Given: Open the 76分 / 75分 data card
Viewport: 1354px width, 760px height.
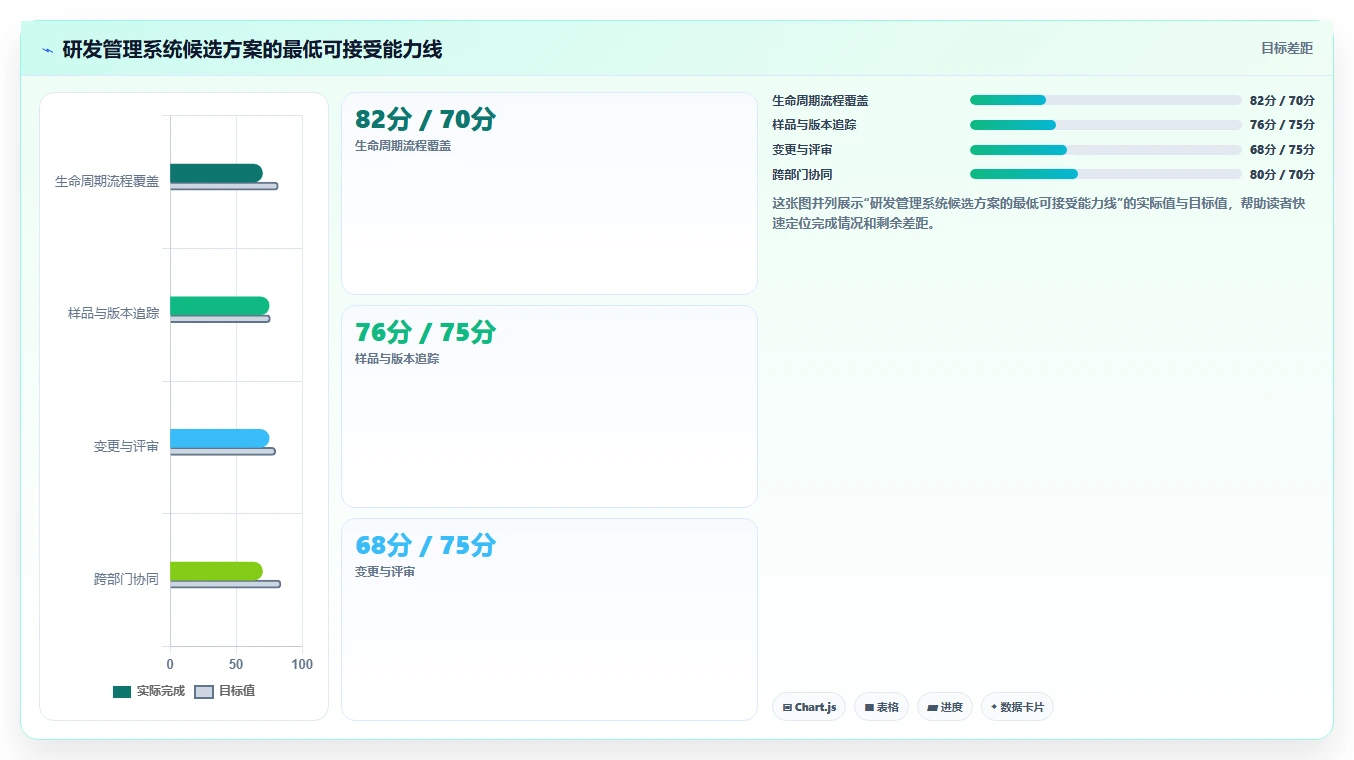Looking at the screenshot, I should [x=549, y=406].
